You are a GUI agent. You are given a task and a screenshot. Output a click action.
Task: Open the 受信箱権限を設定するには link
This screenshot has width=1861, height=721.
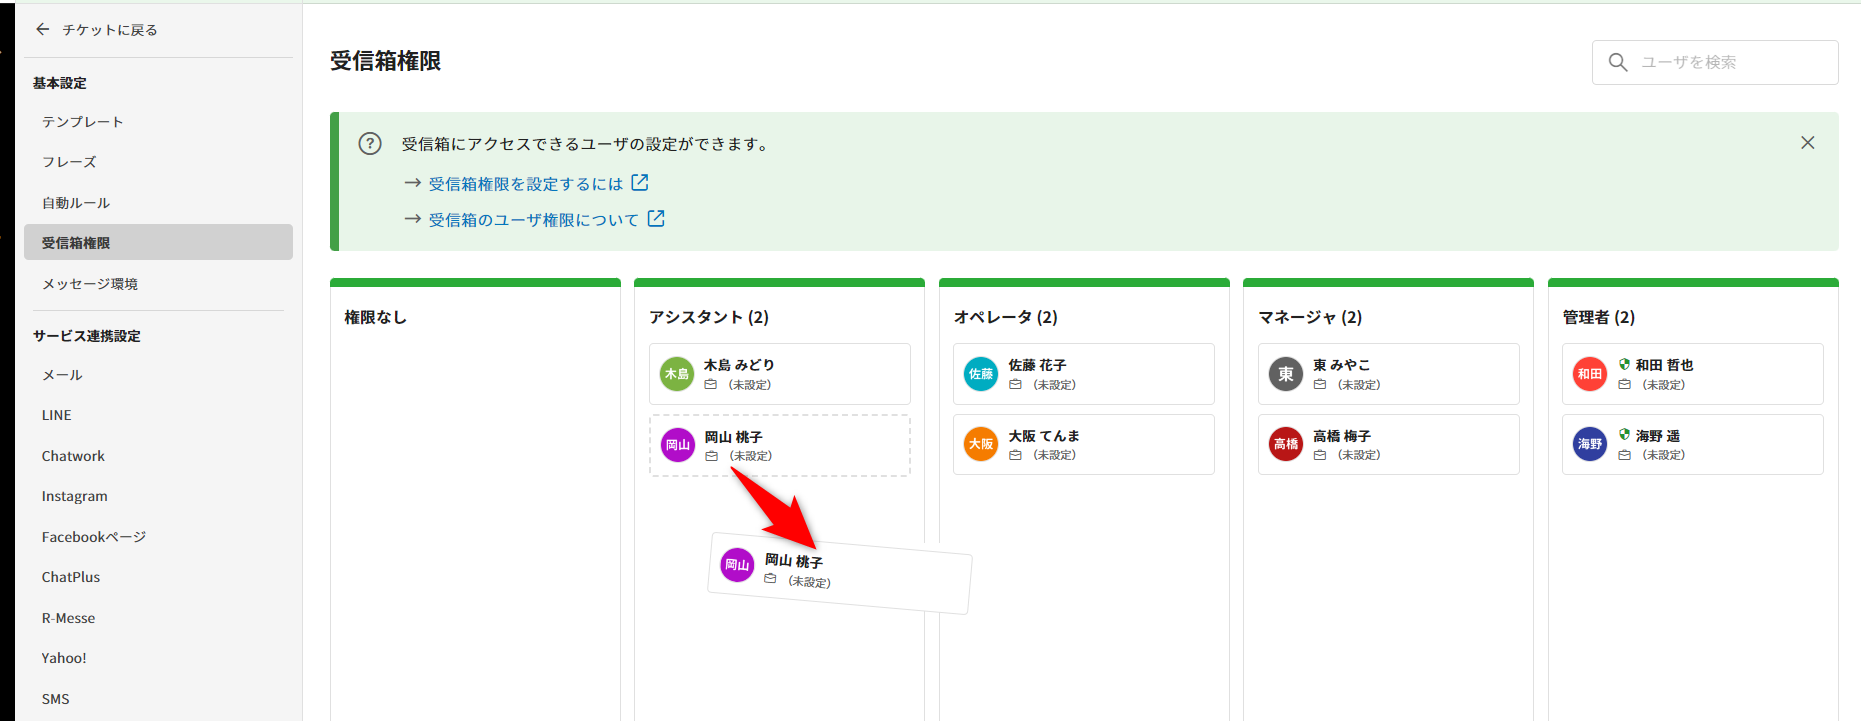(525, 184)
